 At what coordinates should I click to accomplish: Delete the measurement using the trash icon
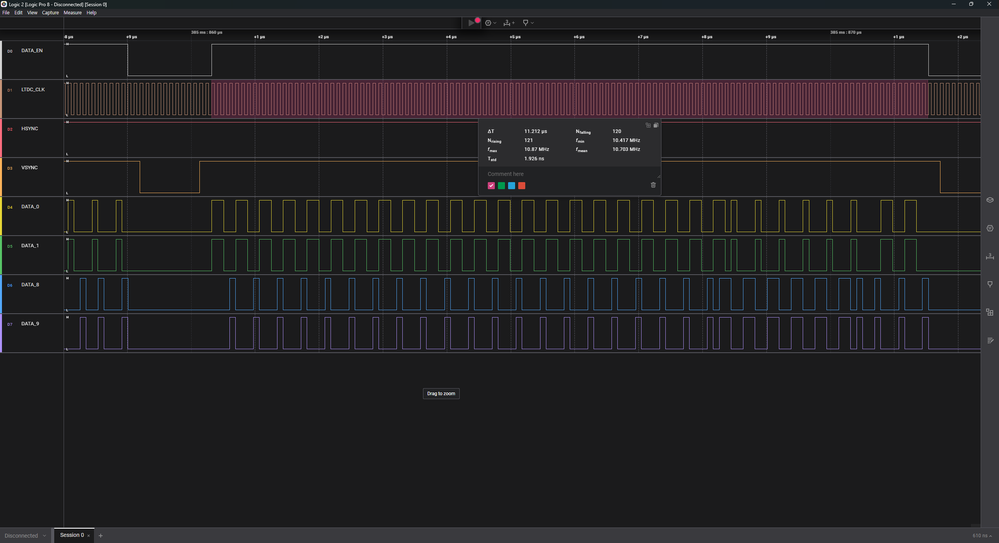[653, 185]
